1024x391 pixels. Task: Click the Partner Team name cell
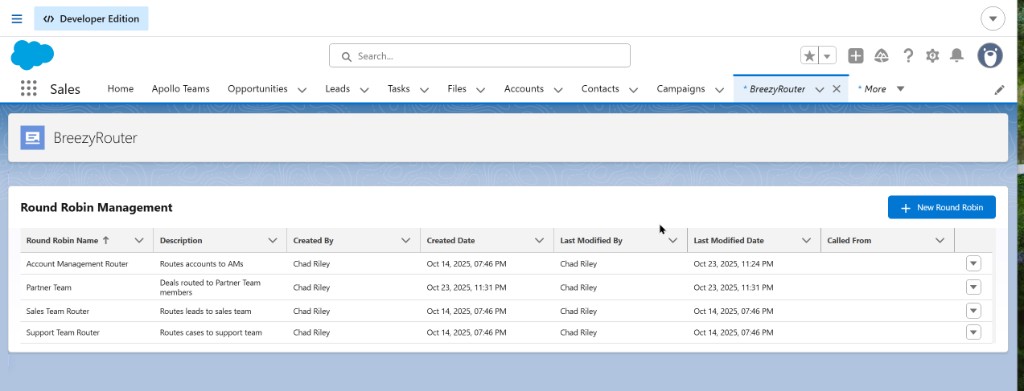[x=49, y=287]
